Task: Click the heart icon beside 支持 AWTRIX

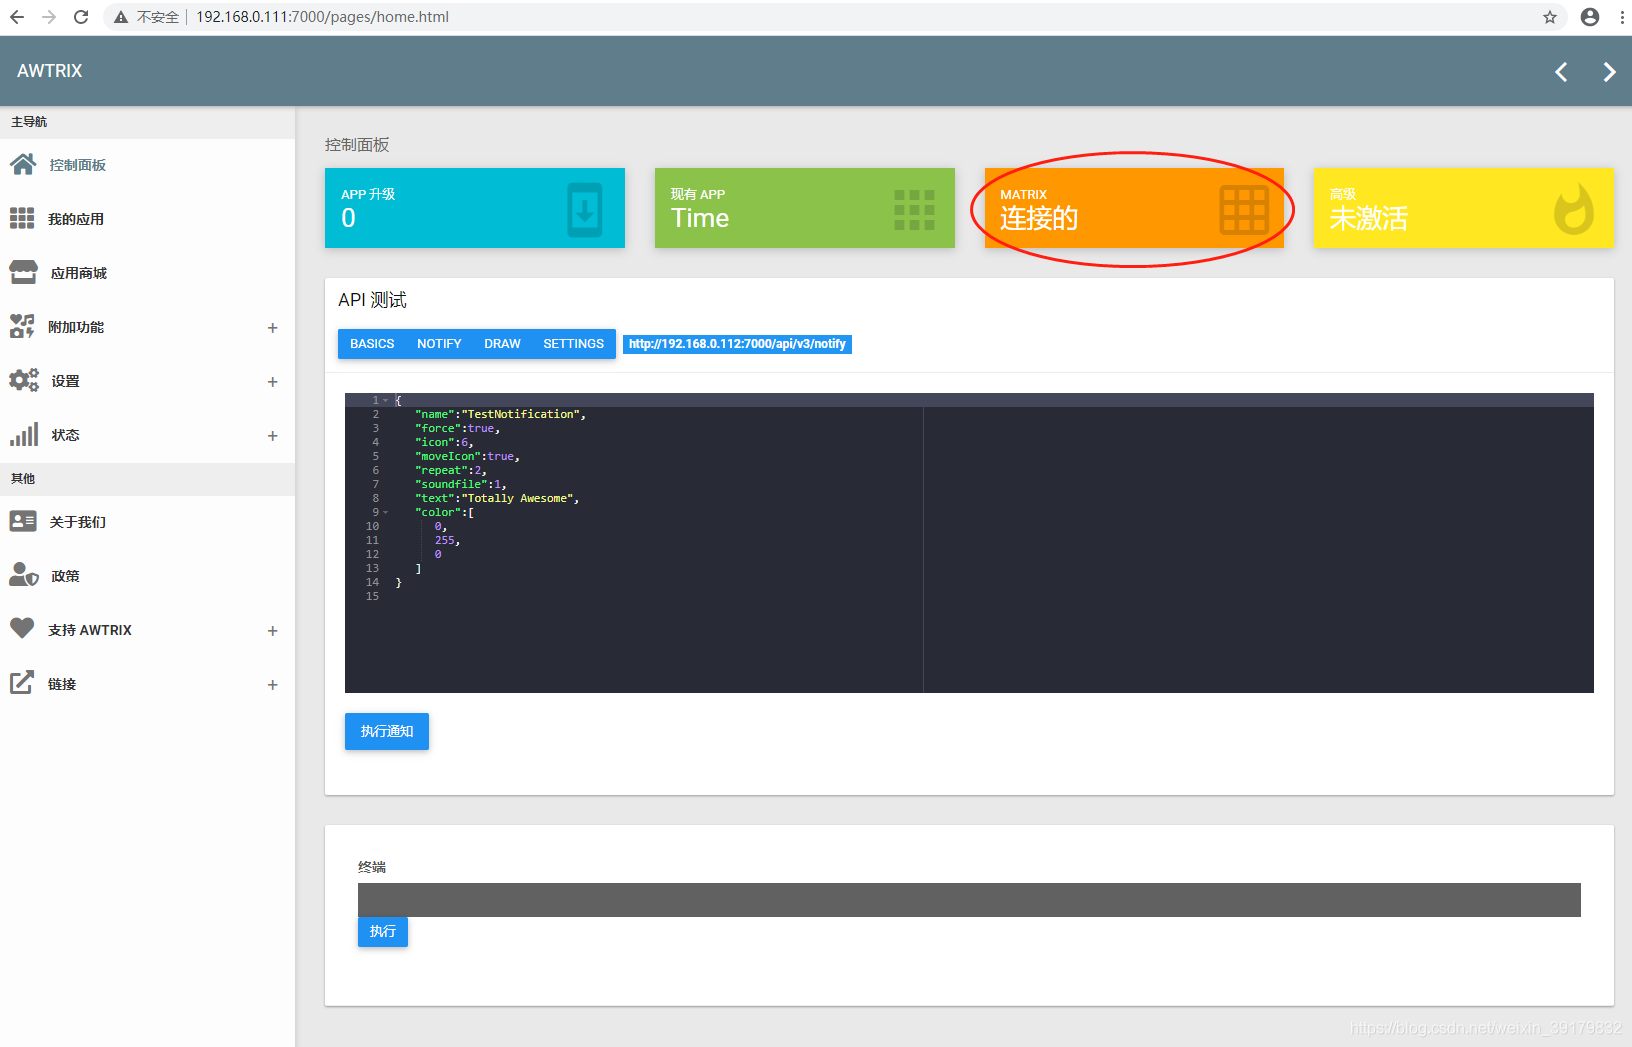Action: click(x=22, y=628)
